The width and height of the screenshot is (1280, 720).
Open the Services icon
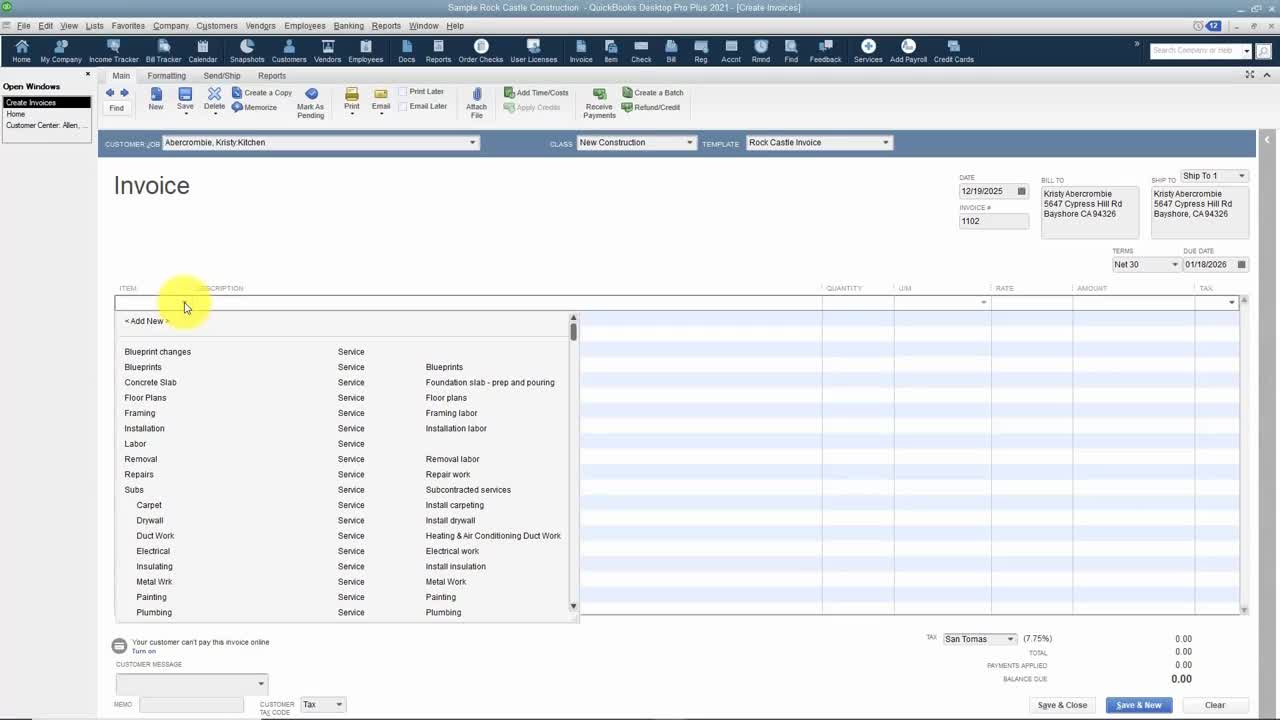coord(868,51)
